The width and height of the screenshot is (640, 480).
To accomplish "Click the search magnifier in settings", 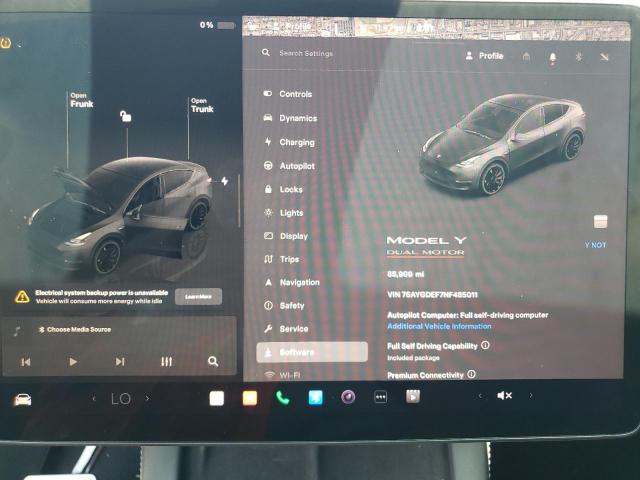I will pyautogui.click(x=266, y=53).
